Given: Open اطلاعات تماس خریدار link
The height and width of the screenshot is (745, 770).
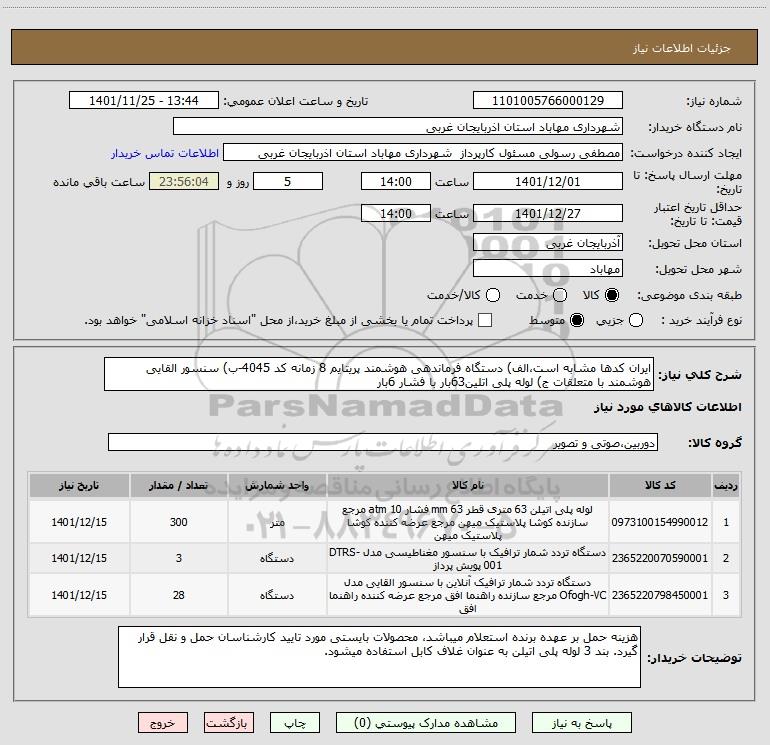Looking at the screenshot, I should click(165, 153).
